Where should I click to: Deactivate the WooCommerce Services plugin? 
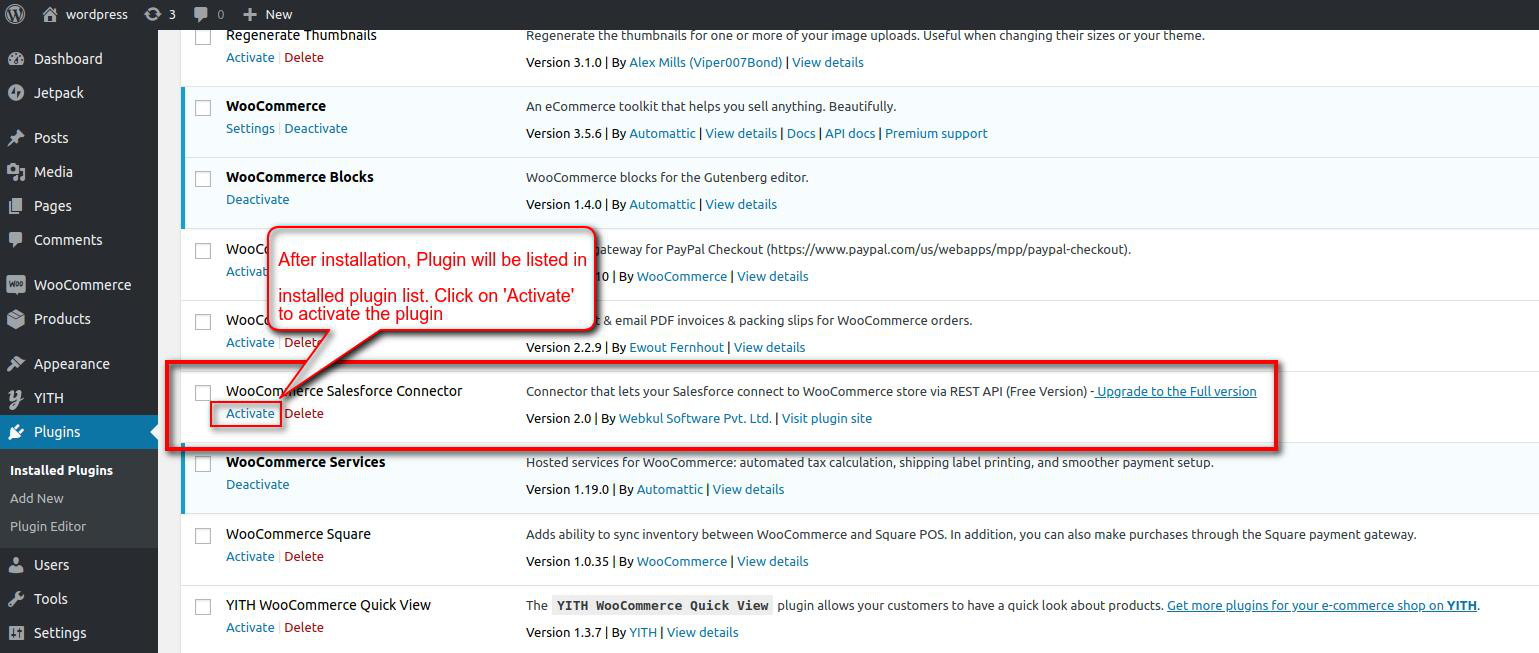(x=257, y=484)
